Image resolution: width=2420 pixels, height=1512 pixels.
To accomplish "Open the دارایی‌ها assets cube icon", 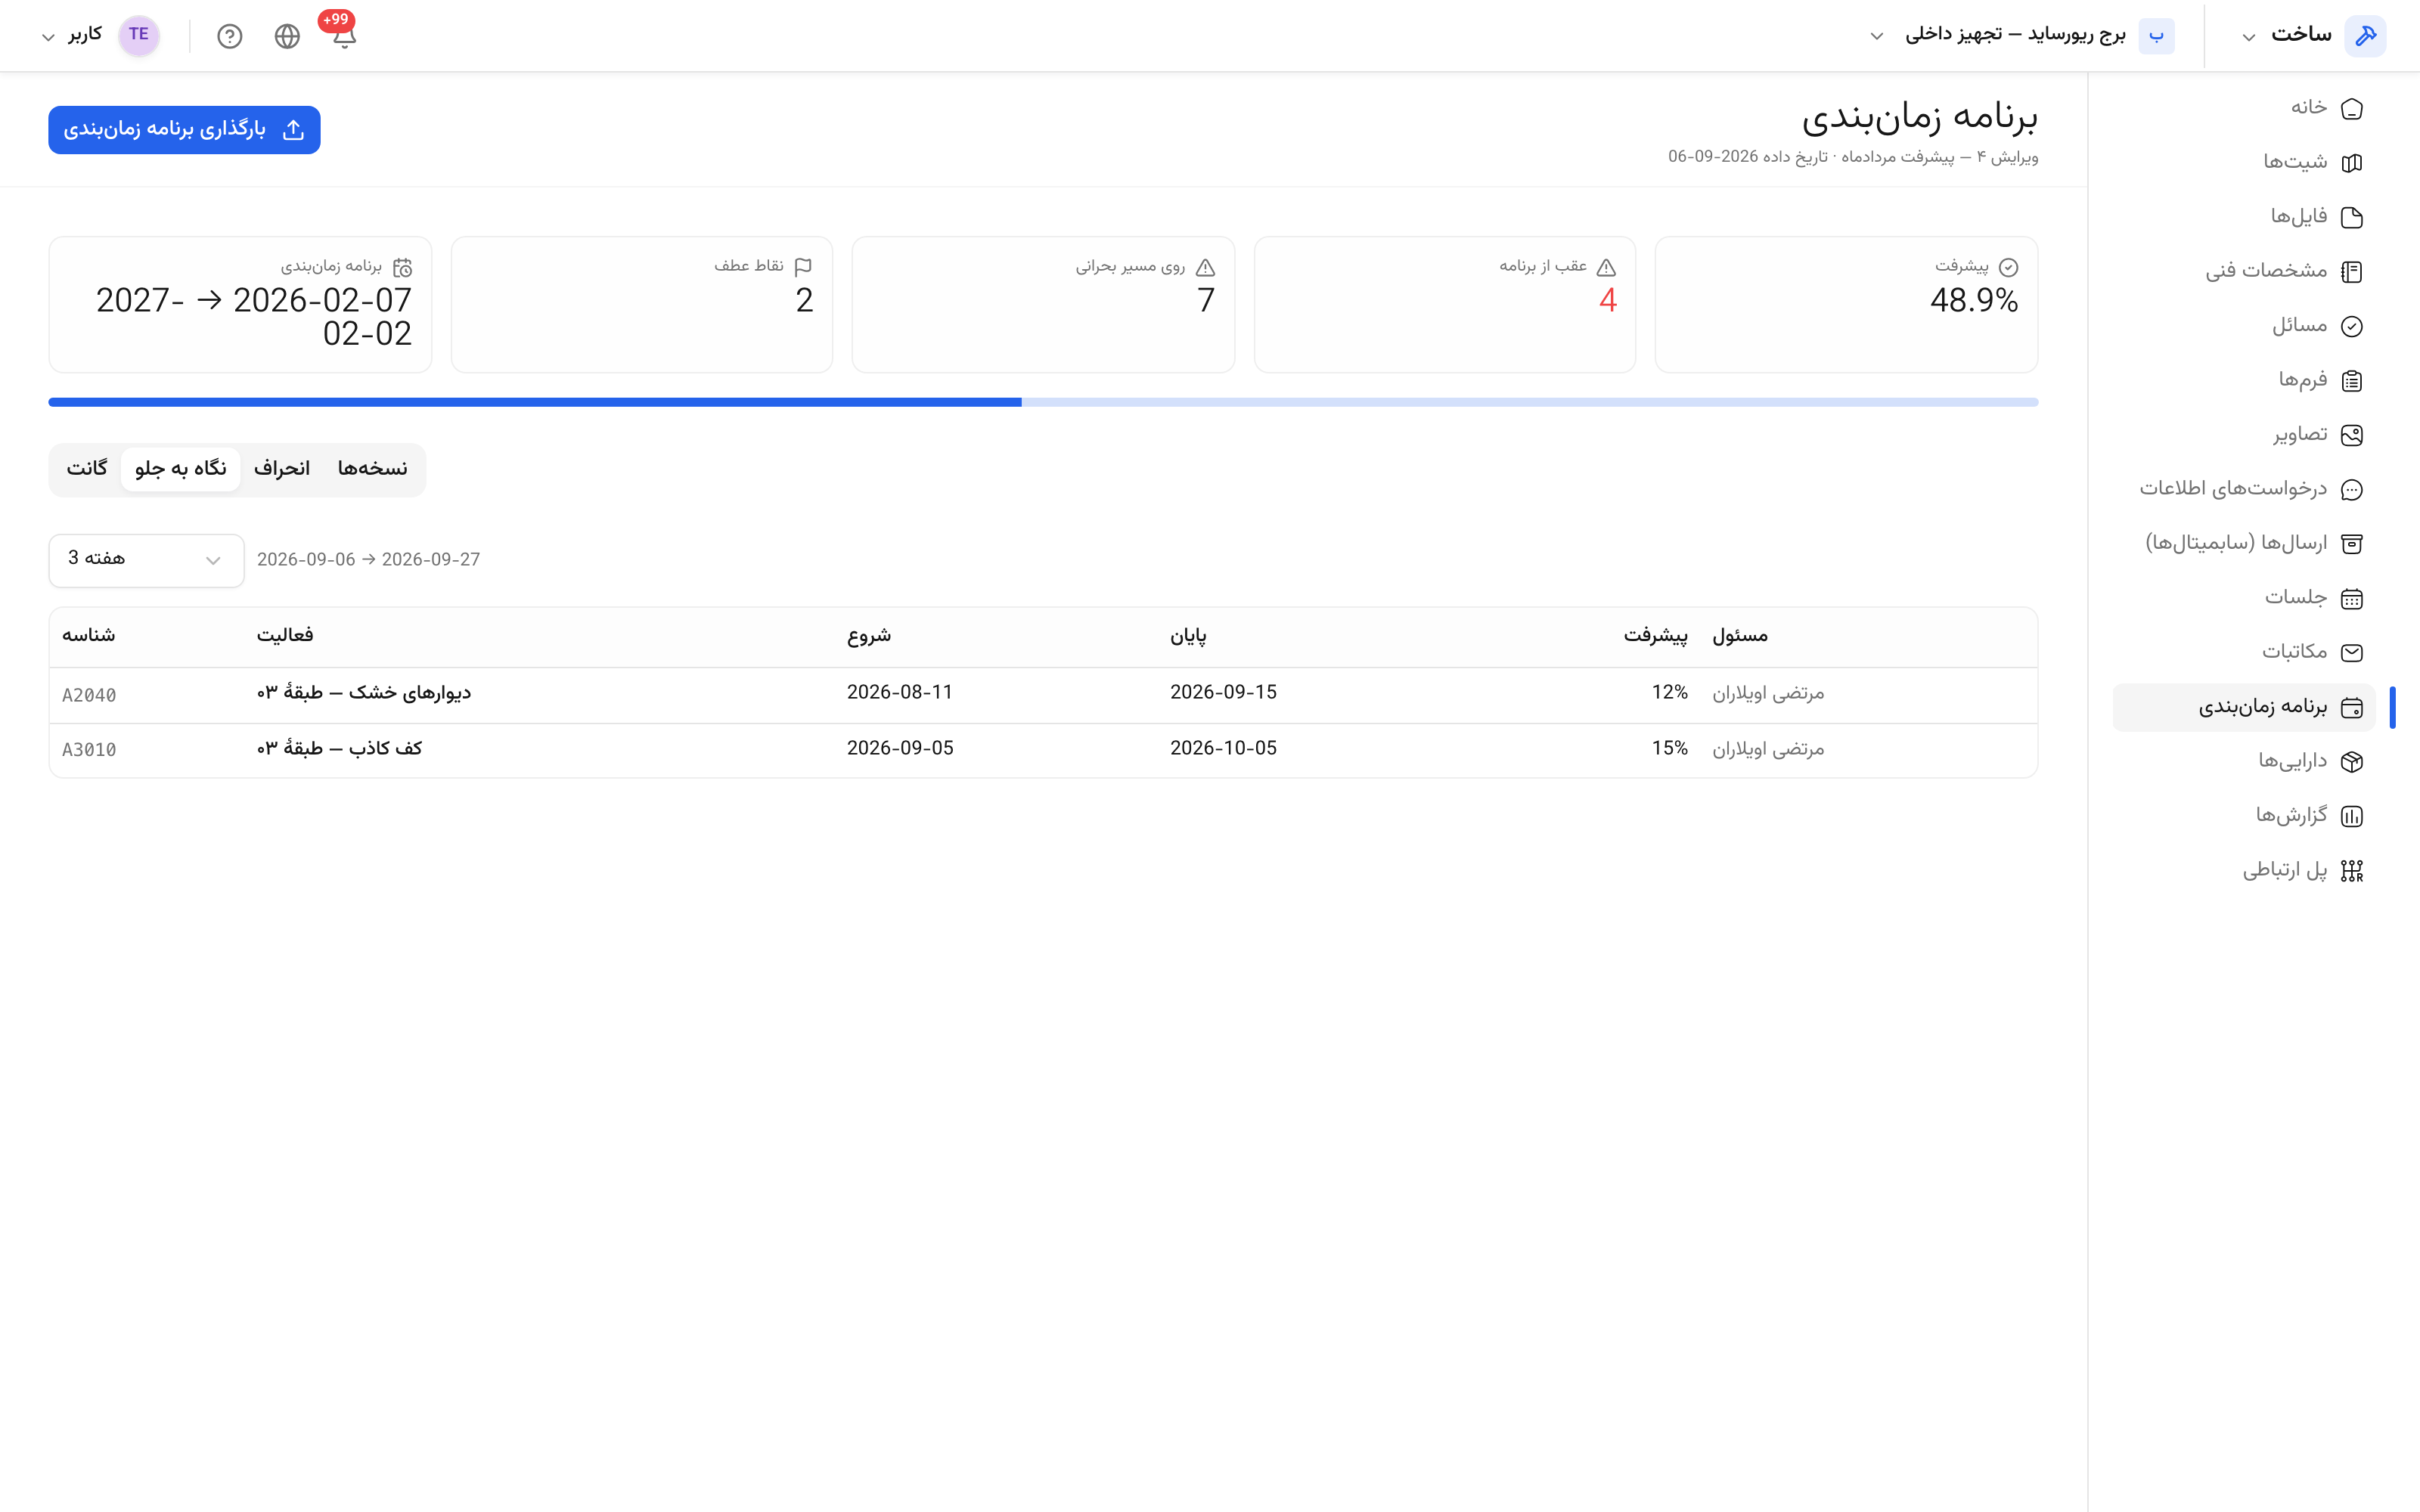I will coord(2352,762).
